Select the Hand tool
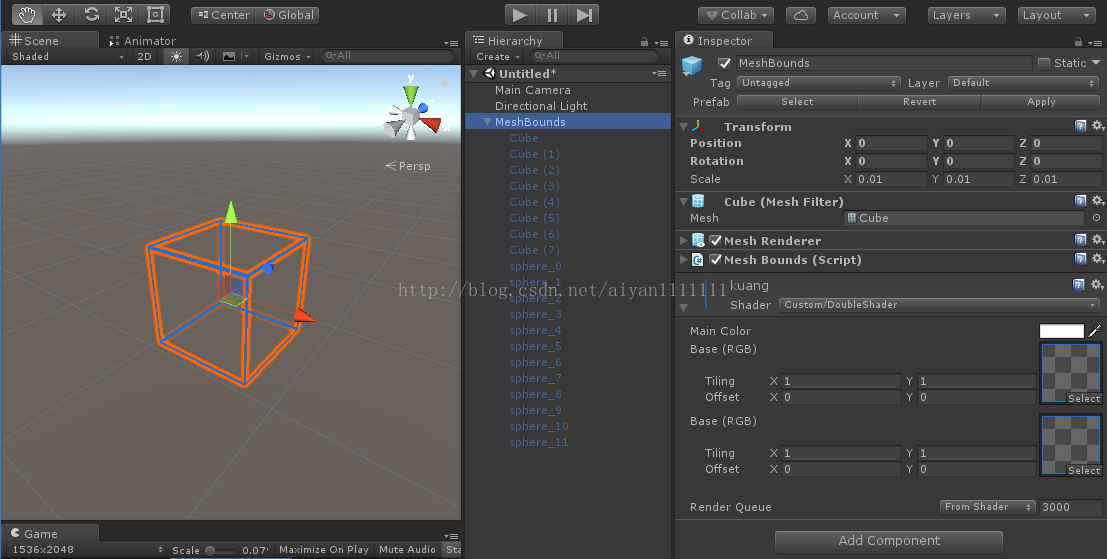 [27, 15]
